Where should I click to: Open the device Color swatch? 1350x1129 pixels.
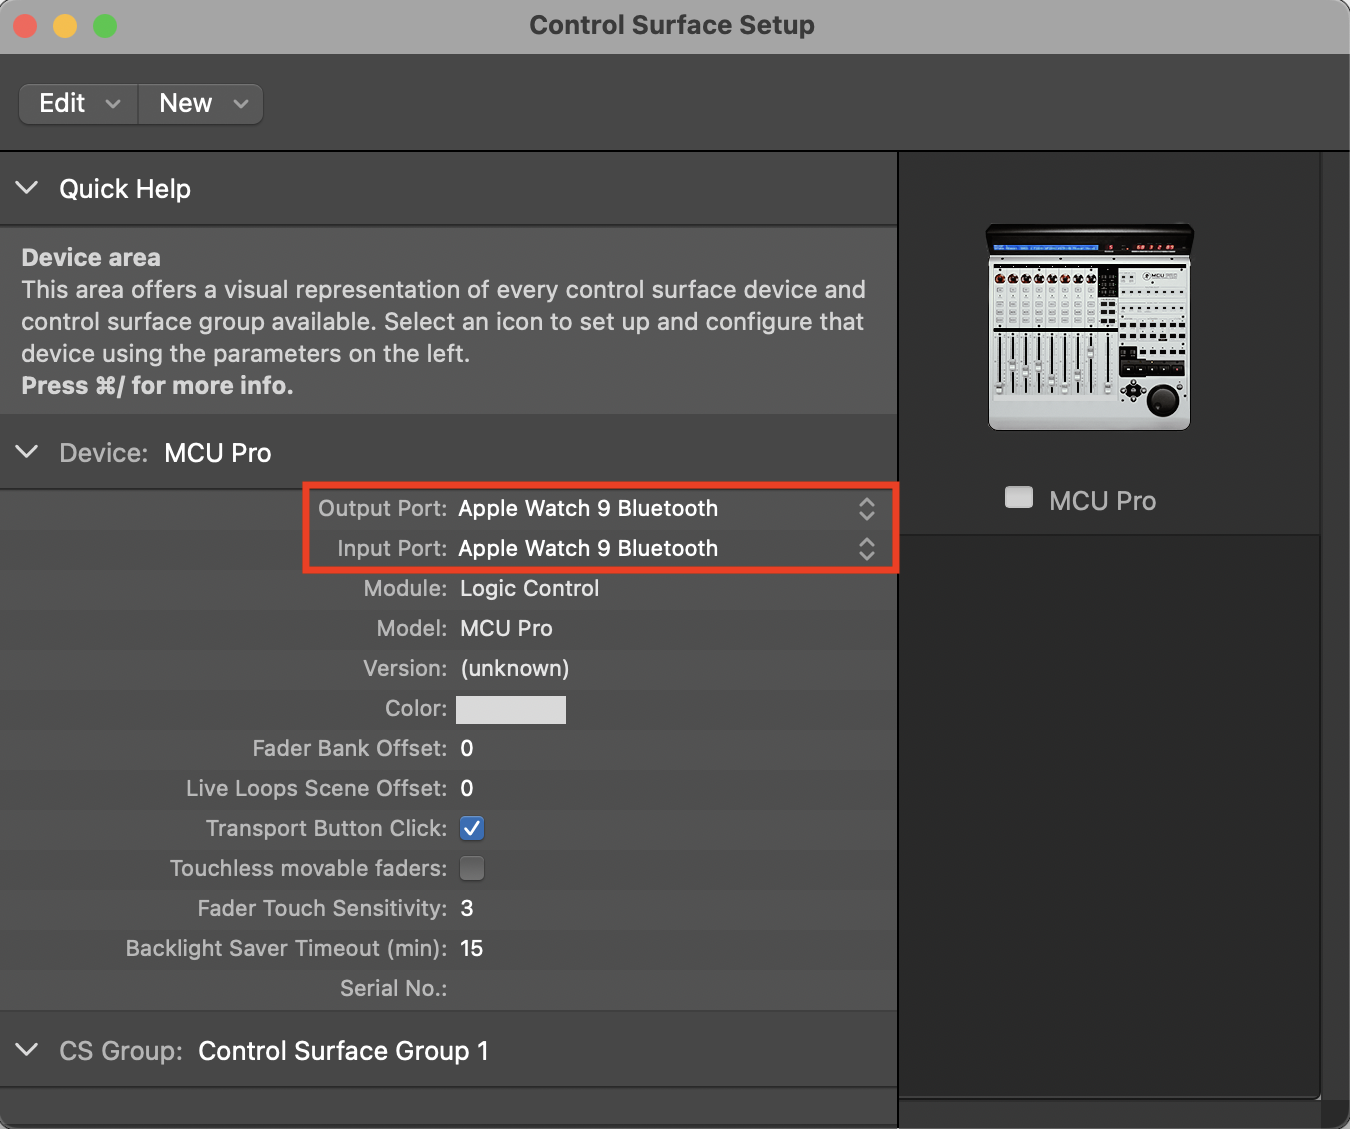pos(511,709)
